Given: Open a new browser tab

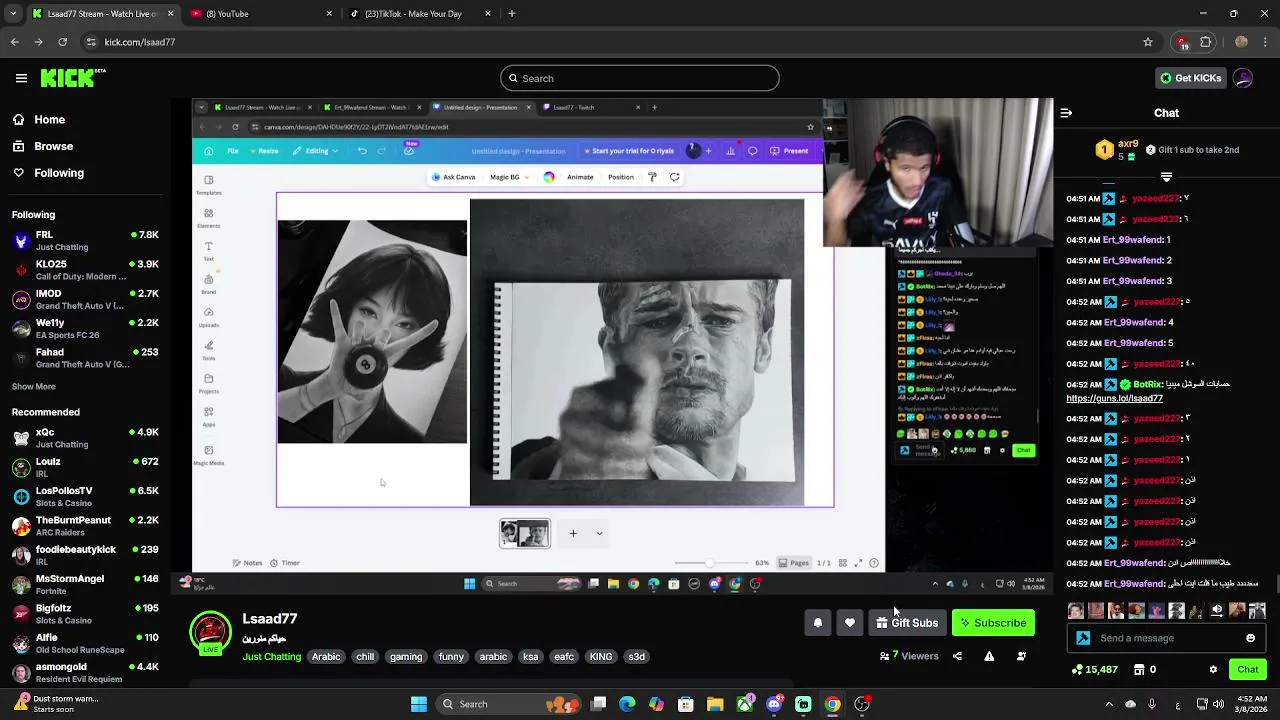Looking at the screenshot, I should [511, 14].
